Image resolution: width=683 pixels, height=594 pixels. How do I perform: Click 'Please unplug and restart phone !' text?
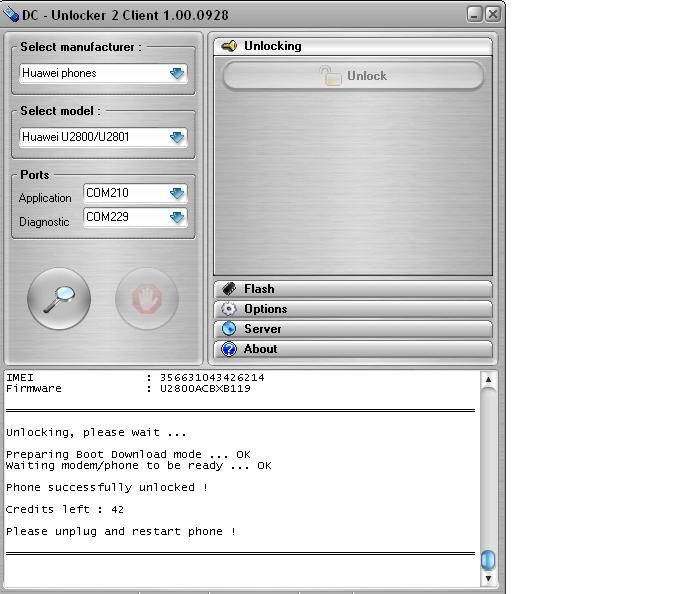point(121,531)
